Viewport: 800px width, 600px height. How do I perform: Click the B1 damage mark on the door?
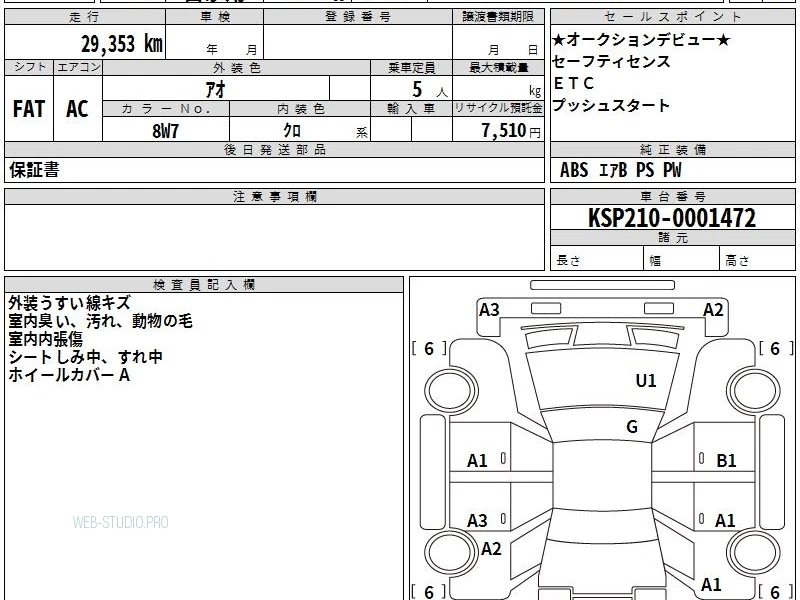pos(726,461)
